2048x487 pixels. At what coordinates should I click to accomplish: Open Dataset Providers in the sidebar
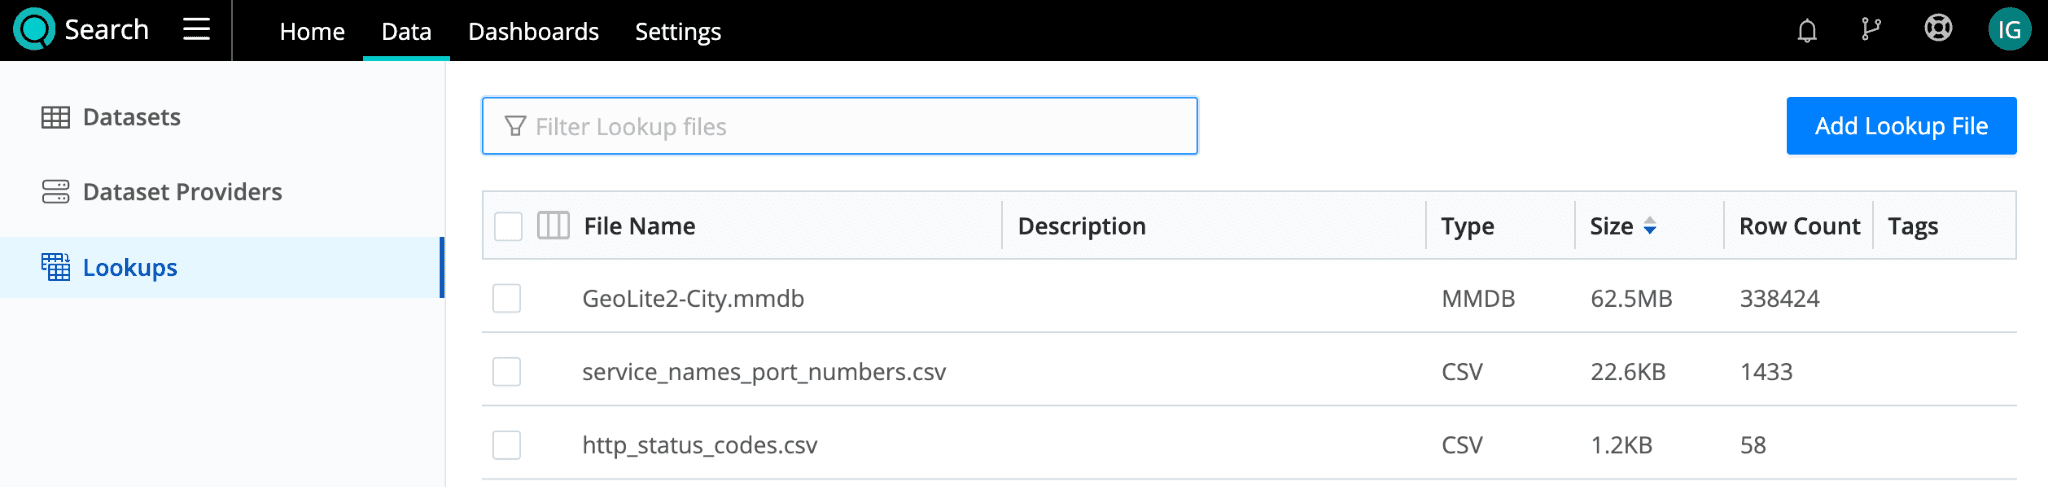point(182,192)
